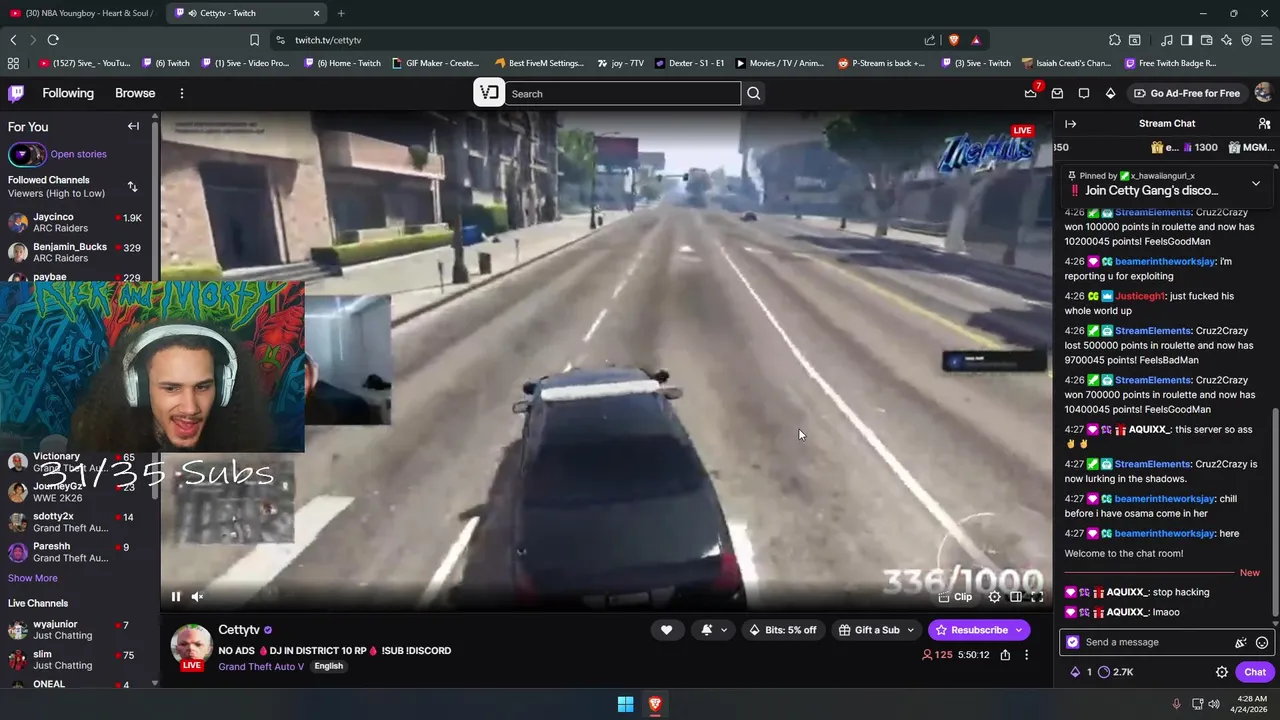Click the Windows Start button
Viewport: 1280px width, 720px height.
tap(625, 704)
